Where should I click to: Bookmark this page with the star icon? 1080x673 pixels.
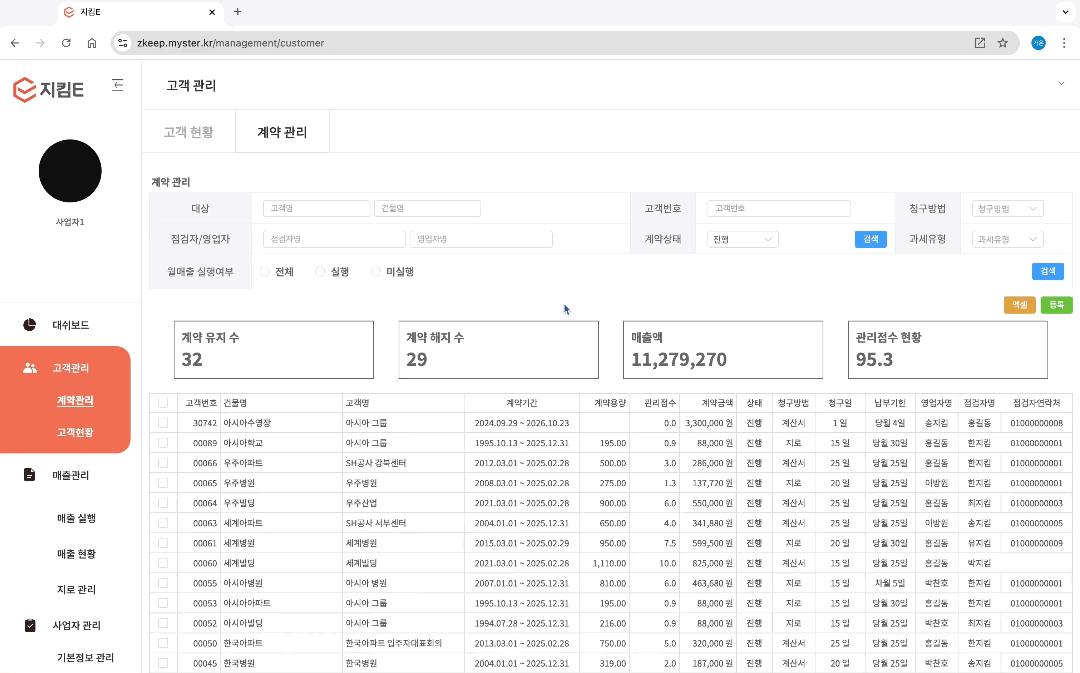[x=1002, y=43]
